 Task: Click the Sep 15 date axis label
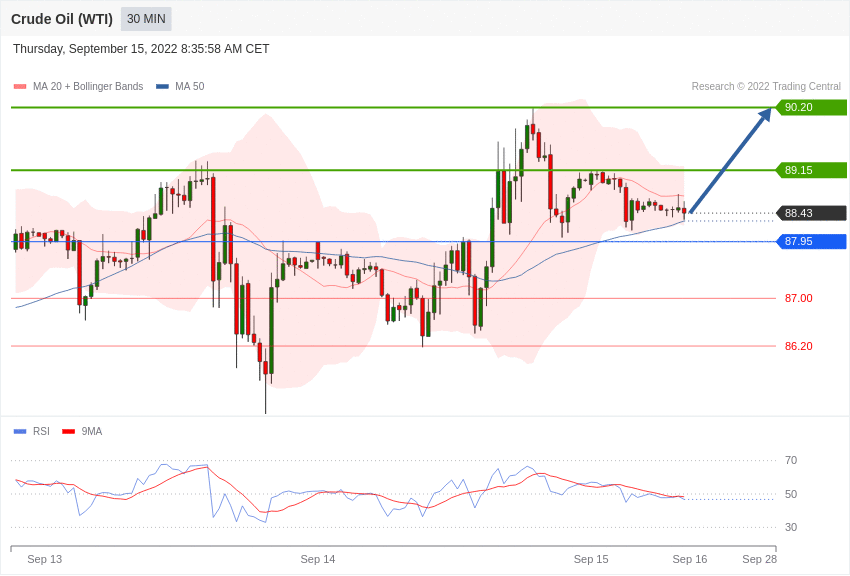pos(591,559)
